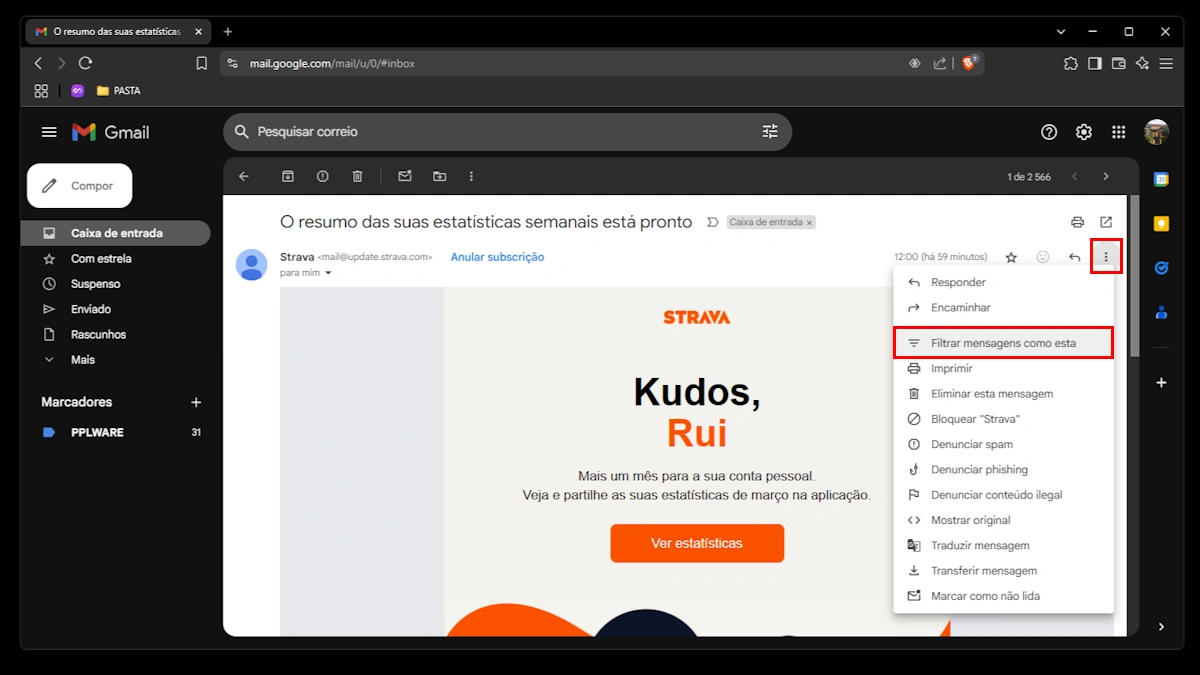The height and width of the screenshot is (675, 1200).
Task: Open the email in a new window
Action: [x=1104, y=222]
